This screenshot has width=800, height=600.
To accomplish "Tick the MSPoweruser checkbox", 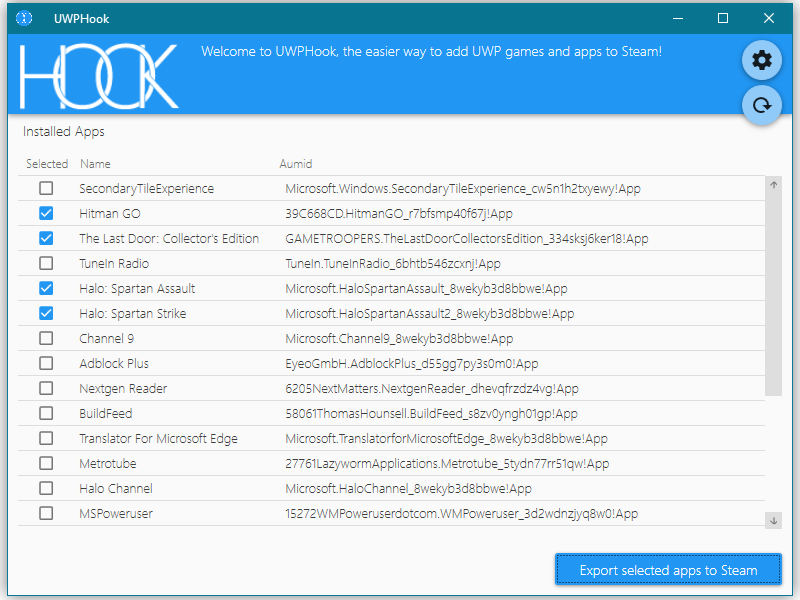I will click(x=46, y=513).
